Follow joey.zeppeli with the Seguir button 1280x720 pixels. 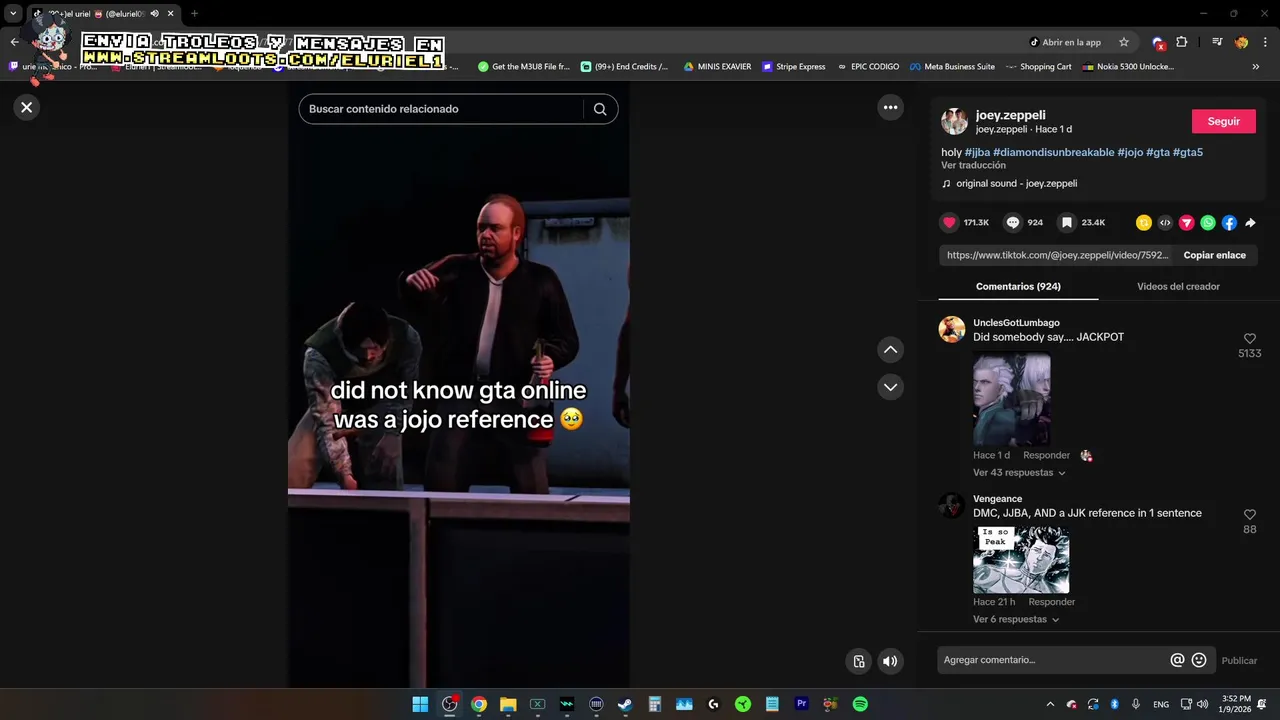[1224, 121]
